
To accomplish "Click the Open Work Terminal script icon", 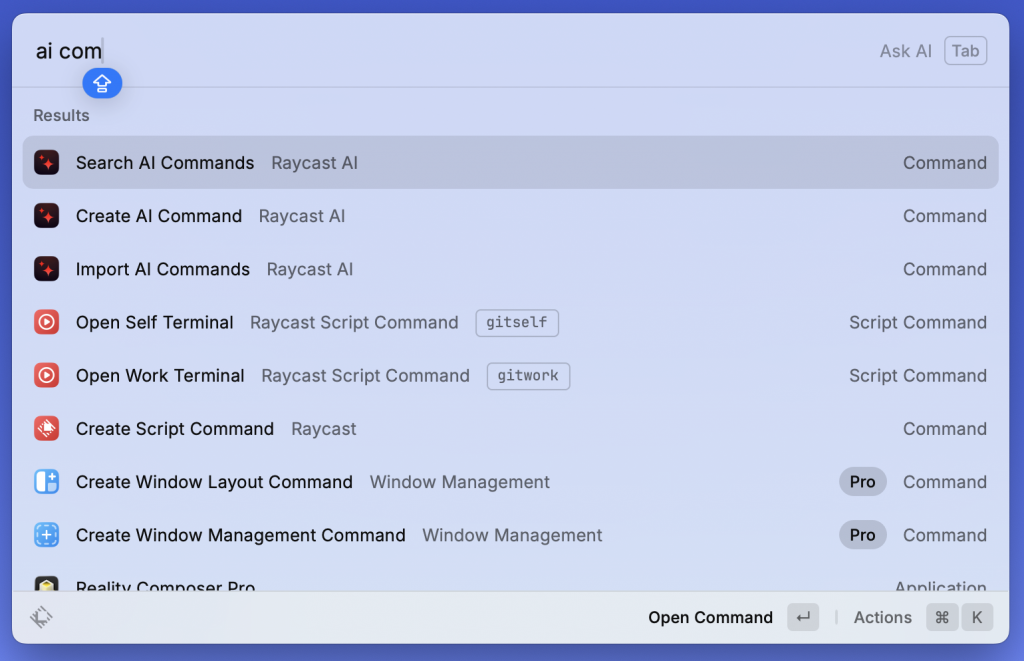I will 46,376.
